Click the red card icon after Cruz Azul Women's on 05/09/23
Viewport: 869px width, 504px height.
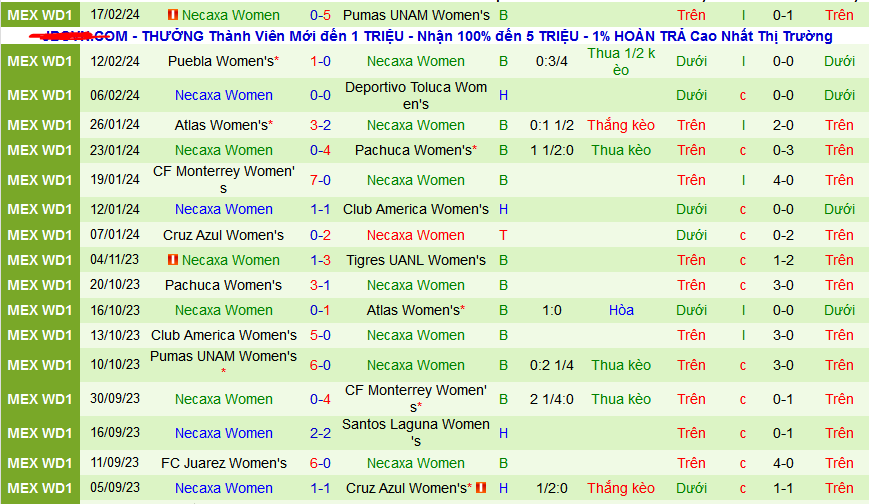(481, 488)
